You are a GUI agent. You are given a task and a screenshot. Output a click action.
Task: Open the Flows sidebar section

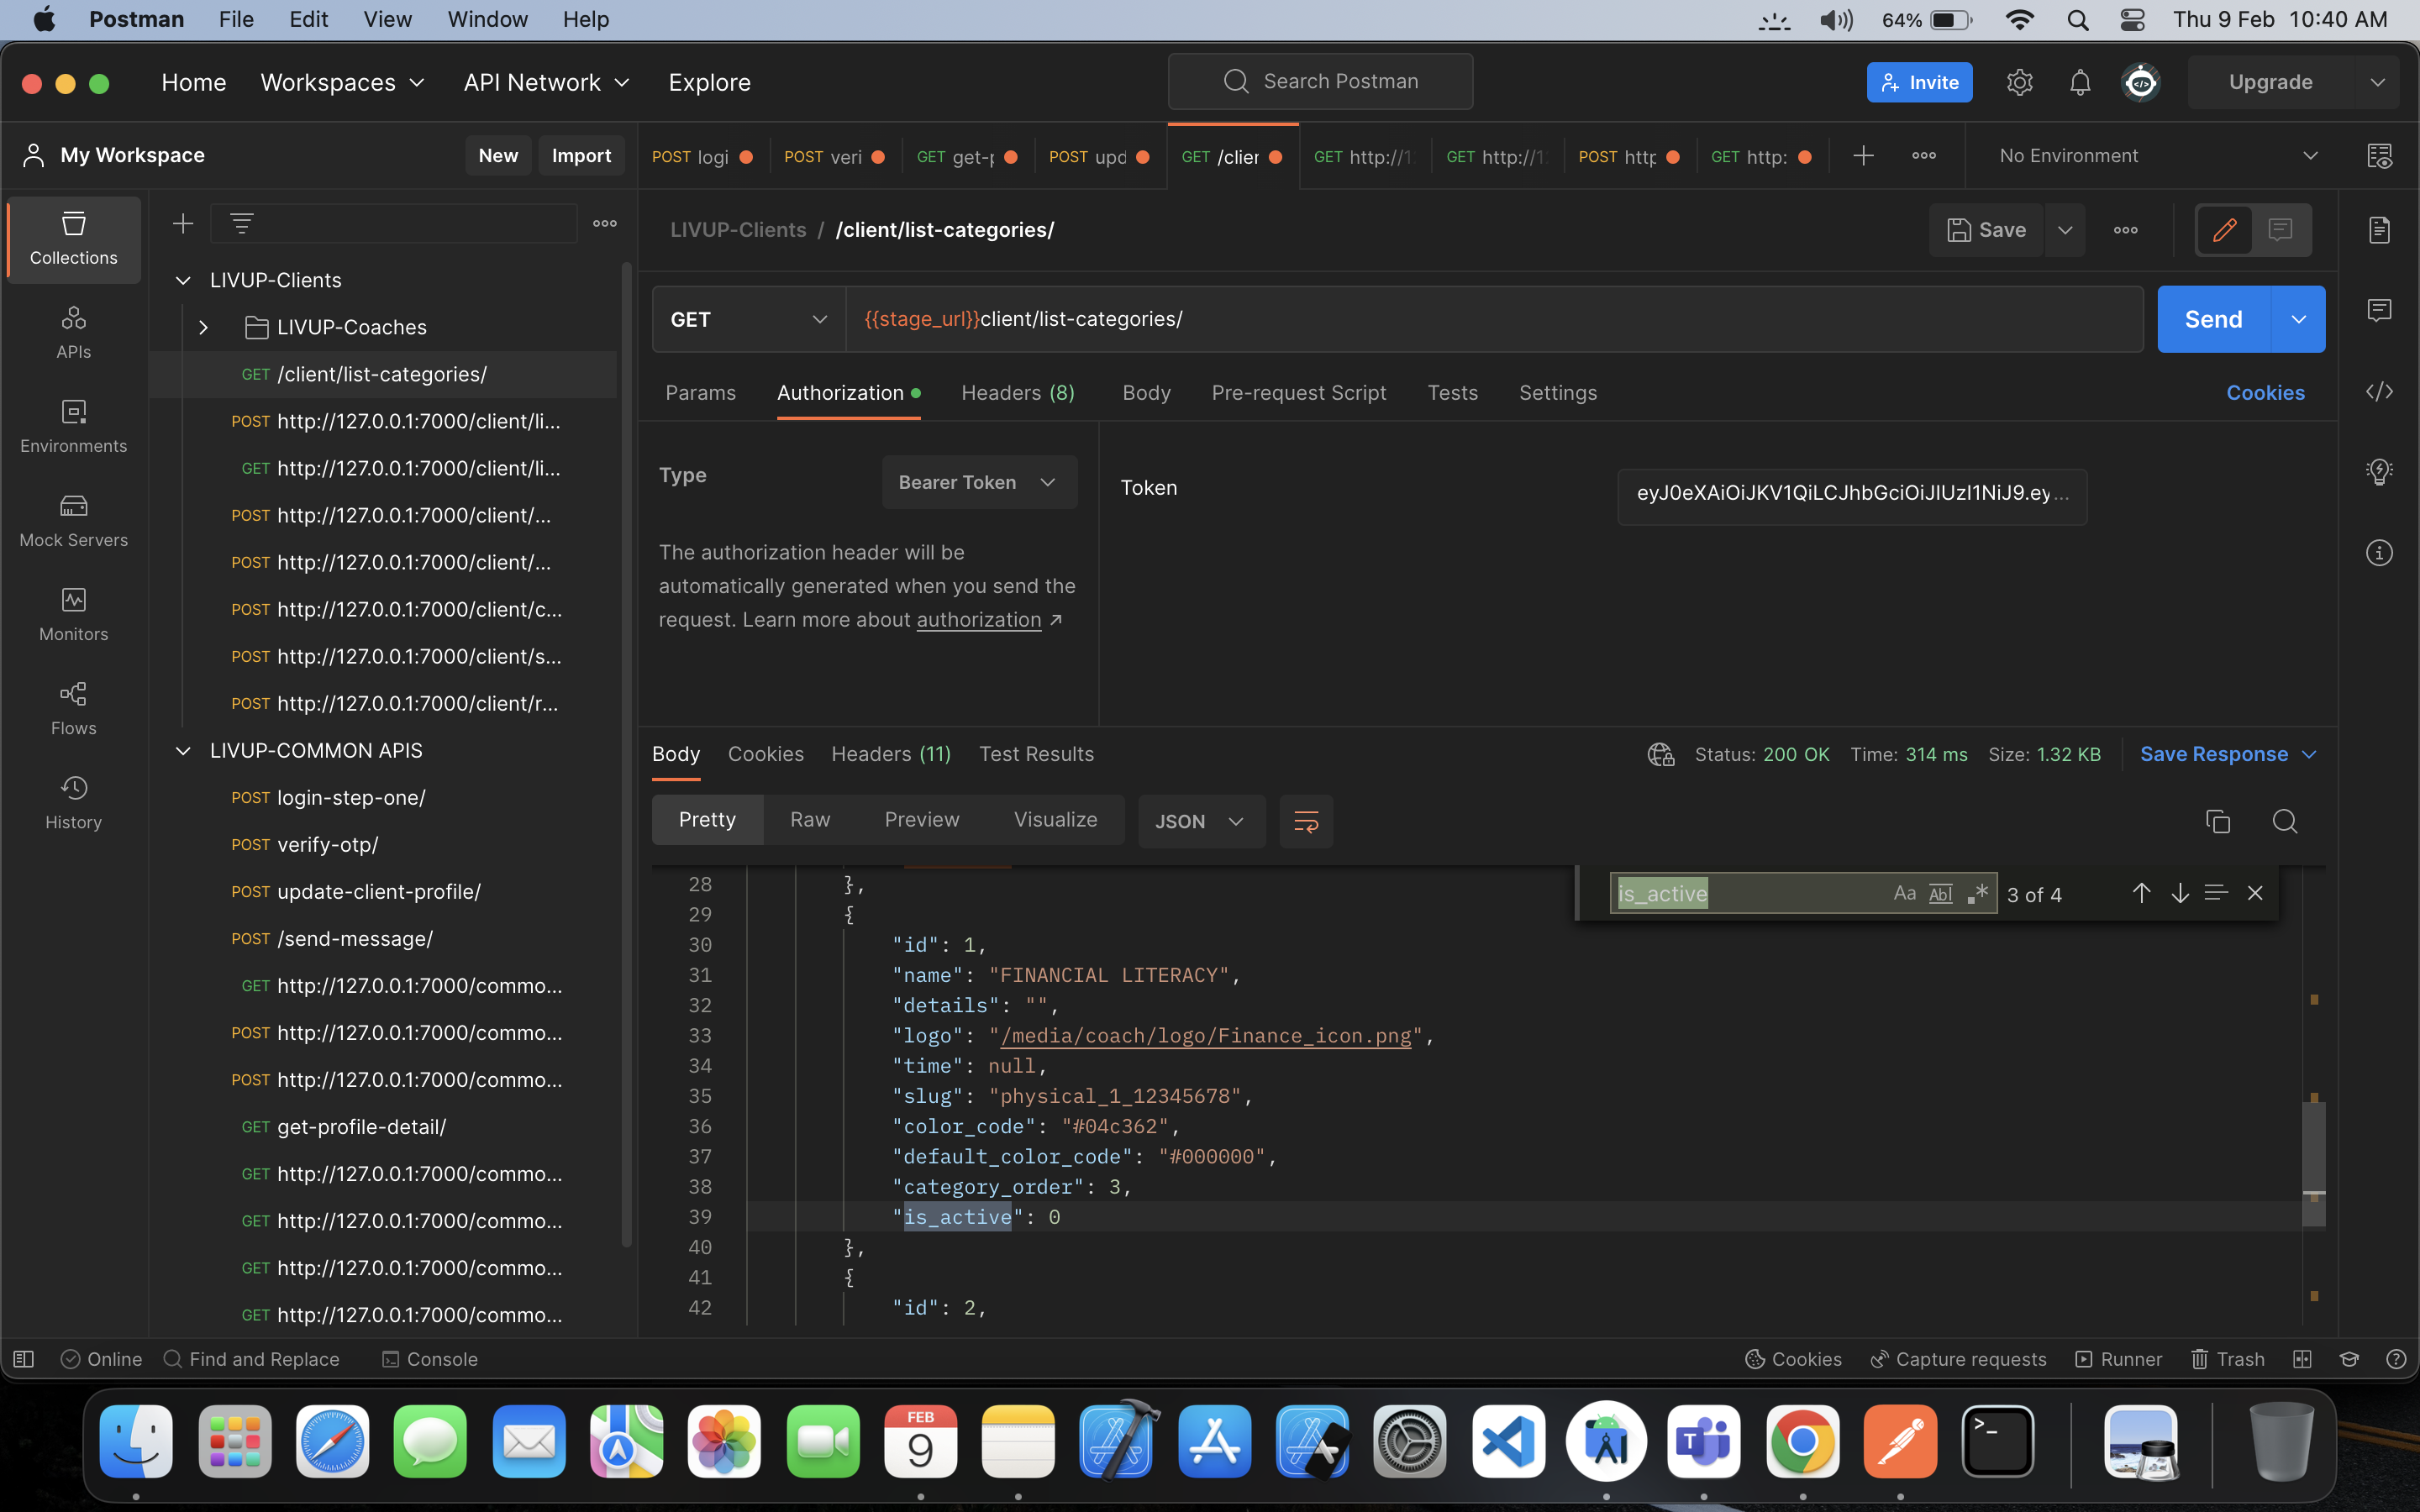(x=73, y=708)
